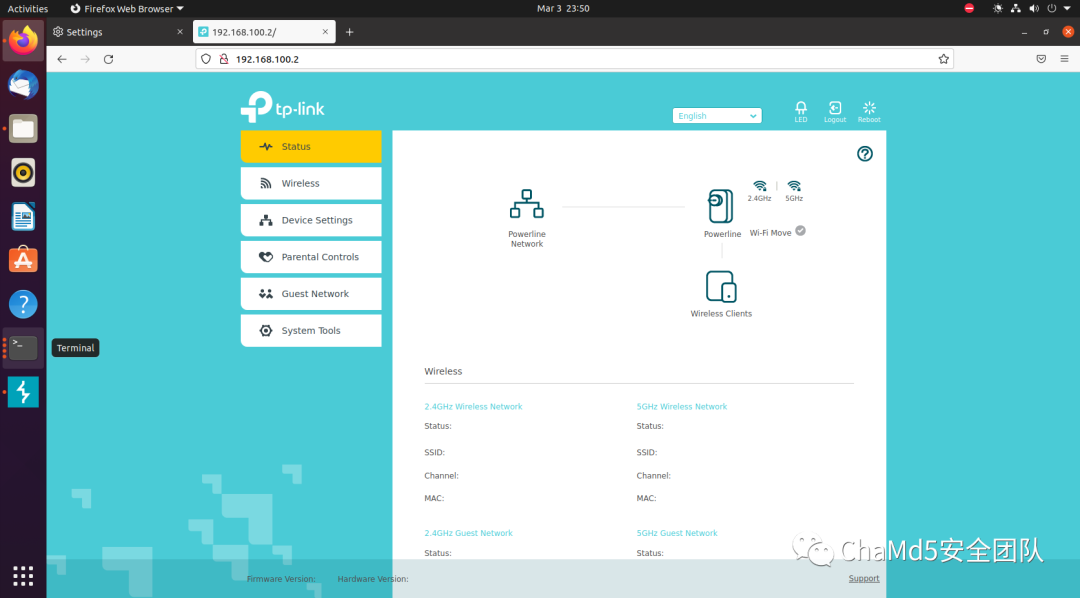
Task: Open the Firefox Web Browser app menu
Action: point(127,8)
